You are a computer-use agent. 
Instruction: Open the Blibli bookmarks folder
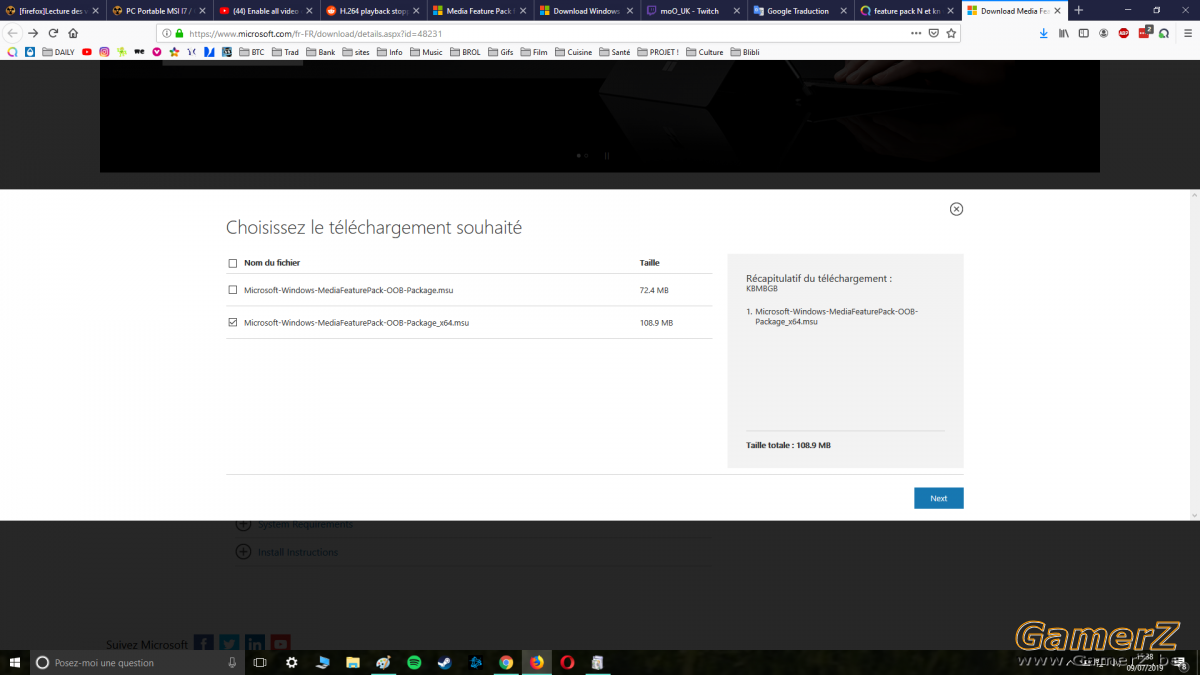(745, 52)
